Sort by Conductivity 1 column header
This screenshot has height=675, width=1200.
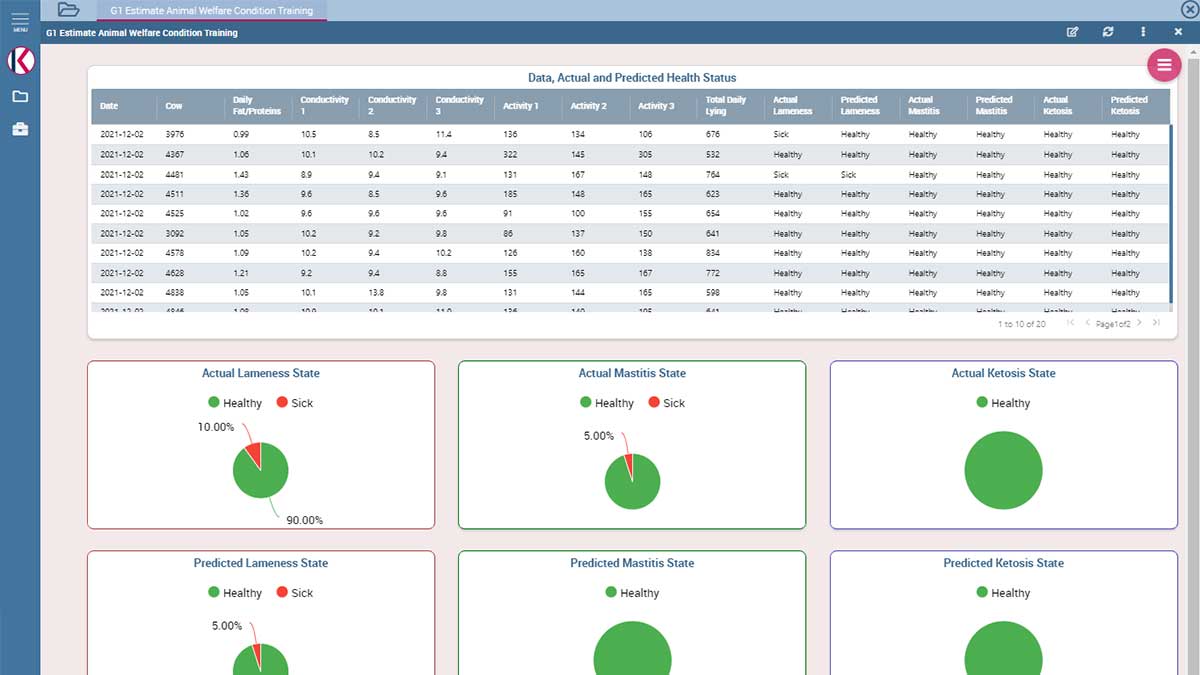(325, 106)
